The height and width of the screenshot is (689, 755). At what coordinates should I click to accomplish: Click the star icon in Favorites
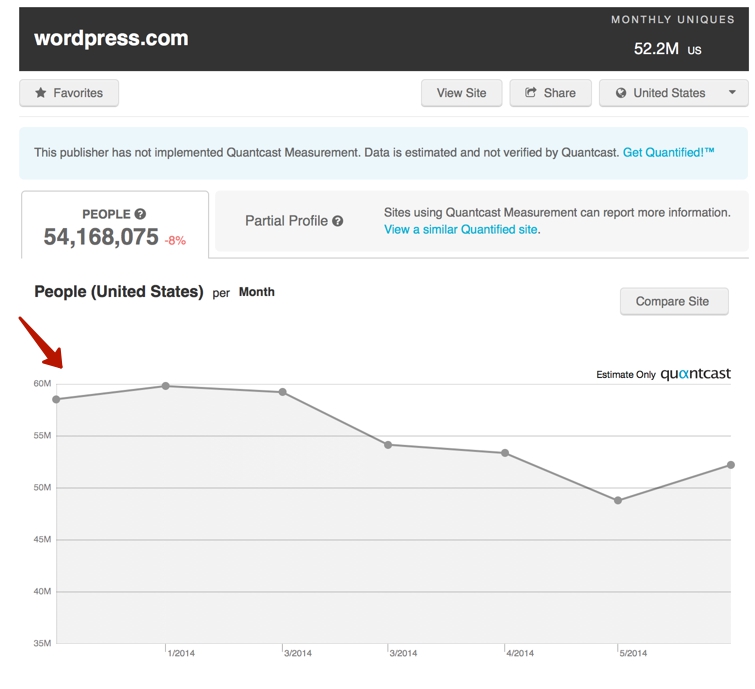(x=41, y=92)
